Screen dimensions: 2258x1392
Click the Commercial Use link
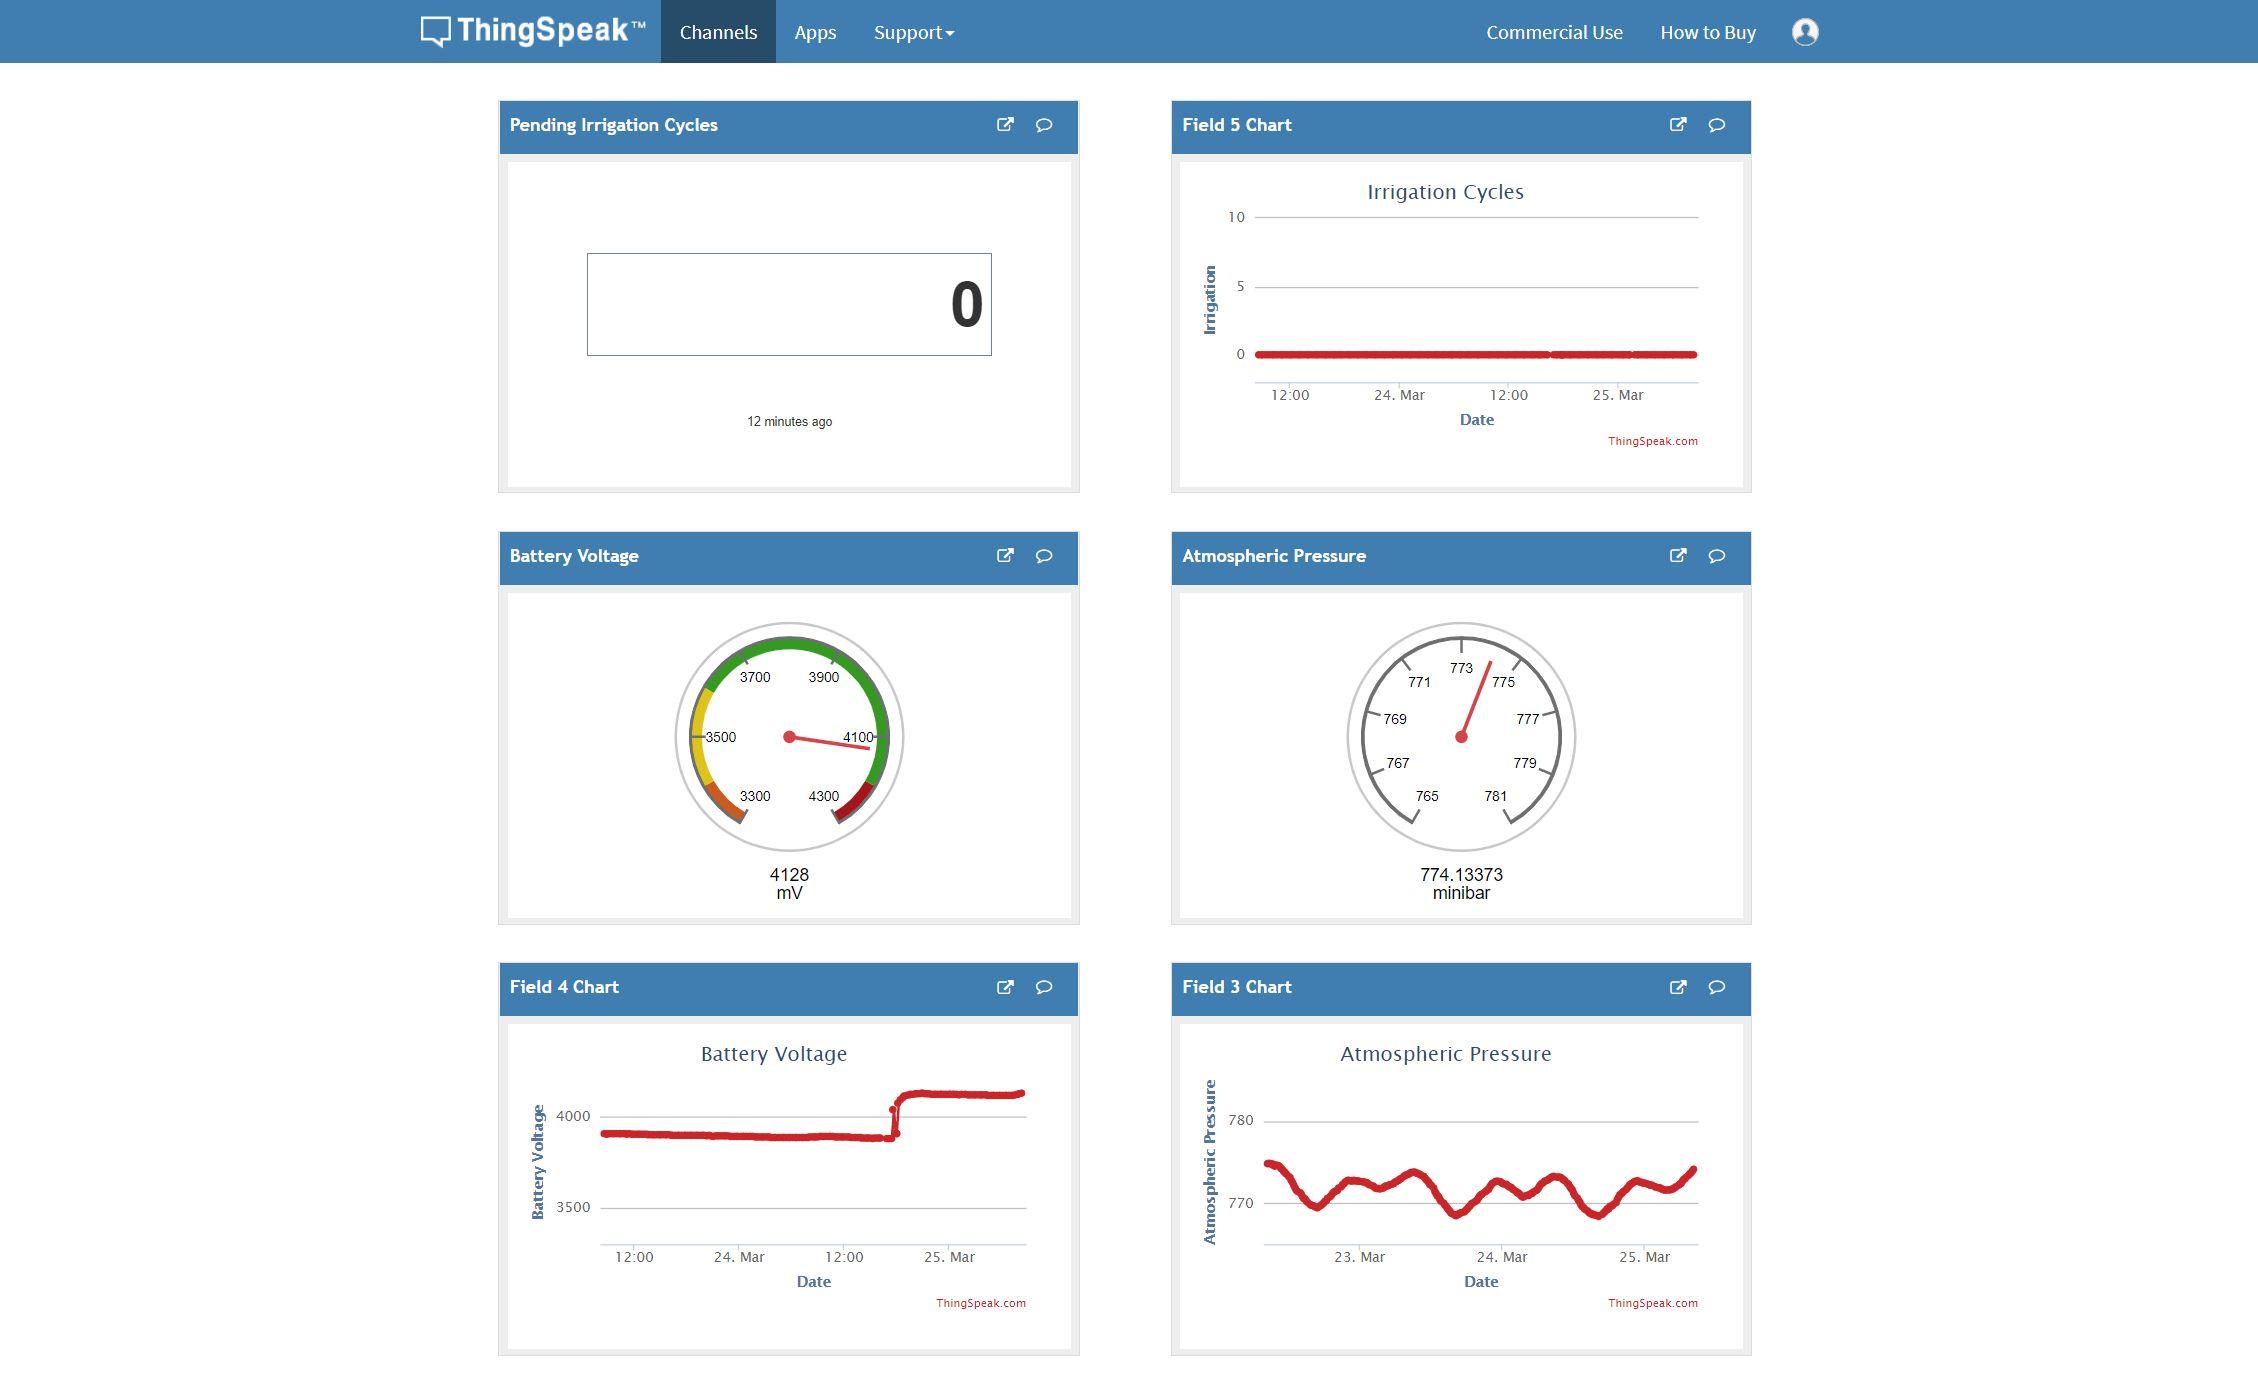(1554, 32)
